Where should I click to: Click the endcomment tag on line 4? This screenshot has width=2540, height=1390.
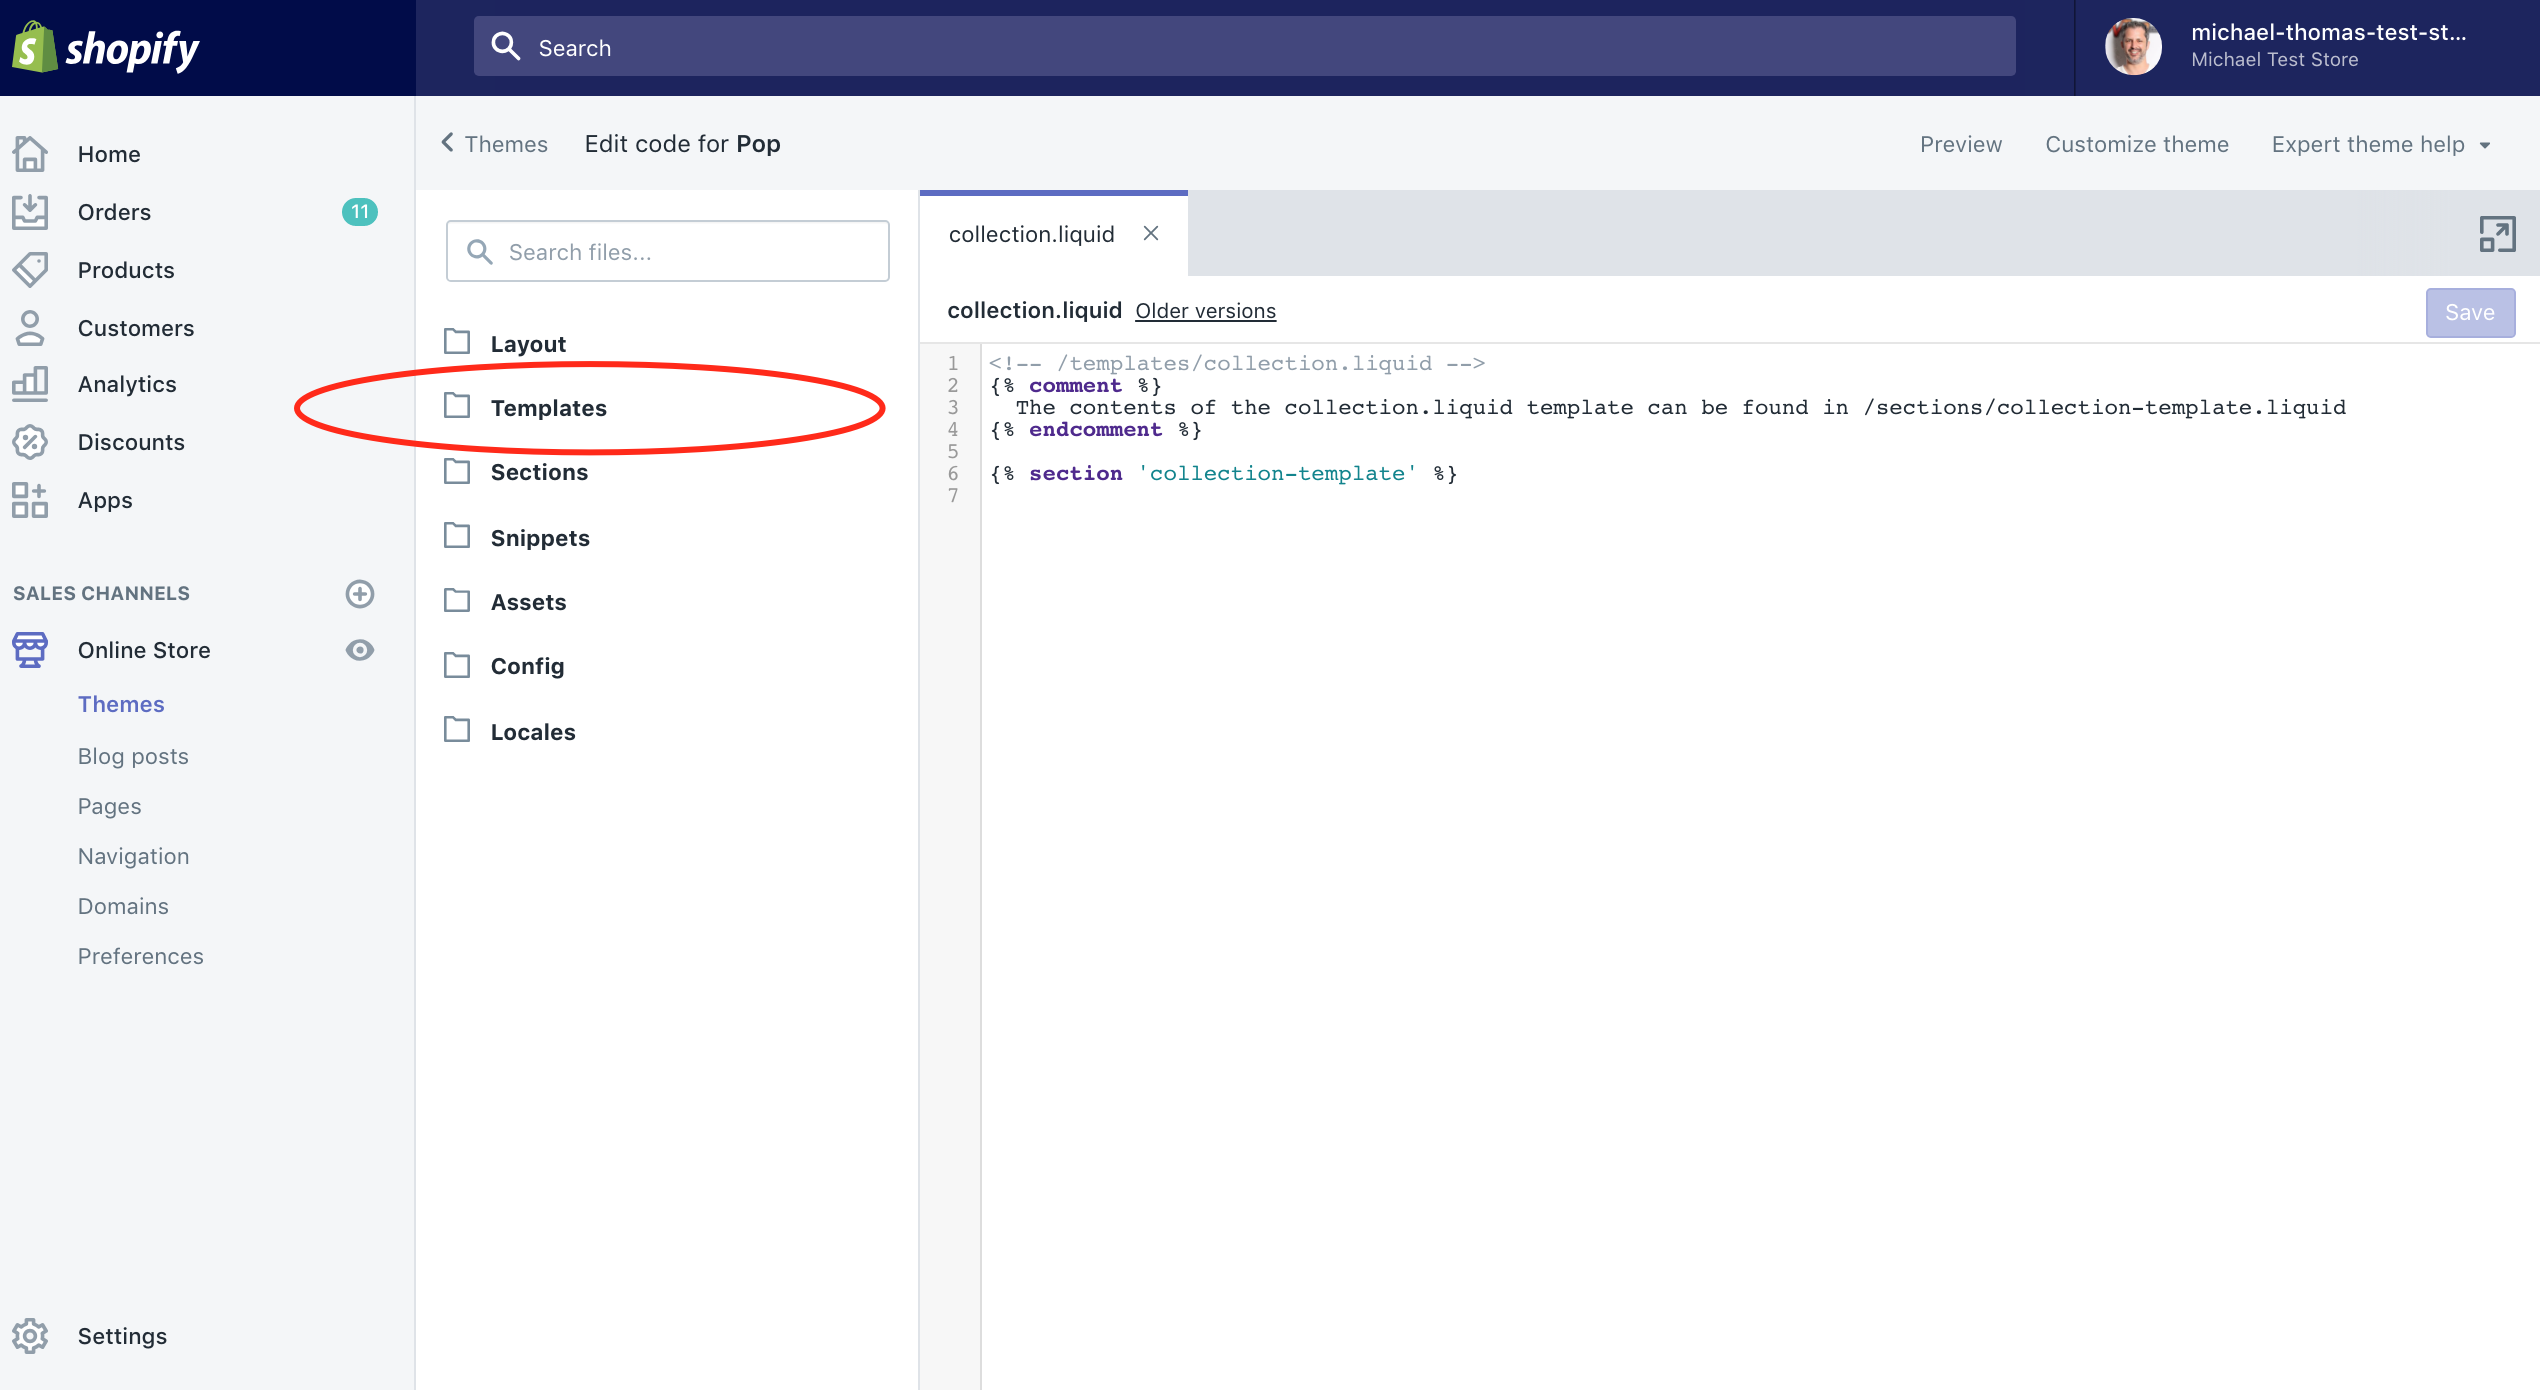click(1095, 429)
